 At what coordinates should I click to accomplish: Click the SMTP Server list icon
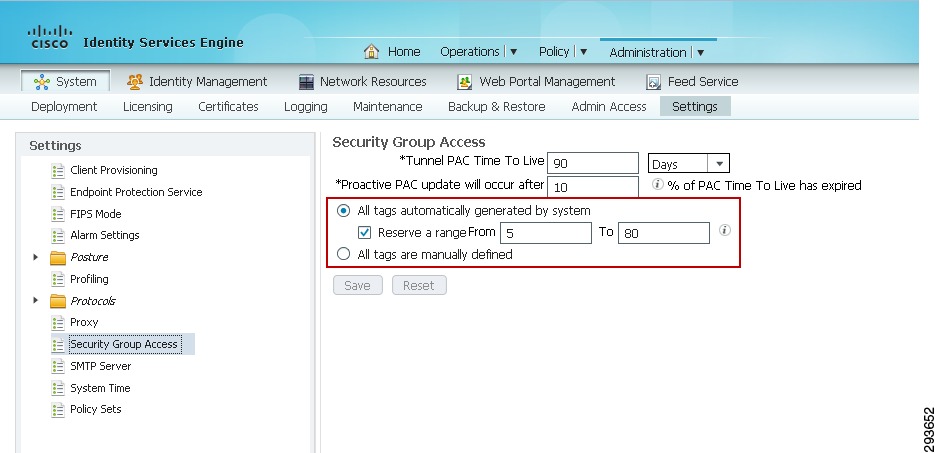(58, 366)
